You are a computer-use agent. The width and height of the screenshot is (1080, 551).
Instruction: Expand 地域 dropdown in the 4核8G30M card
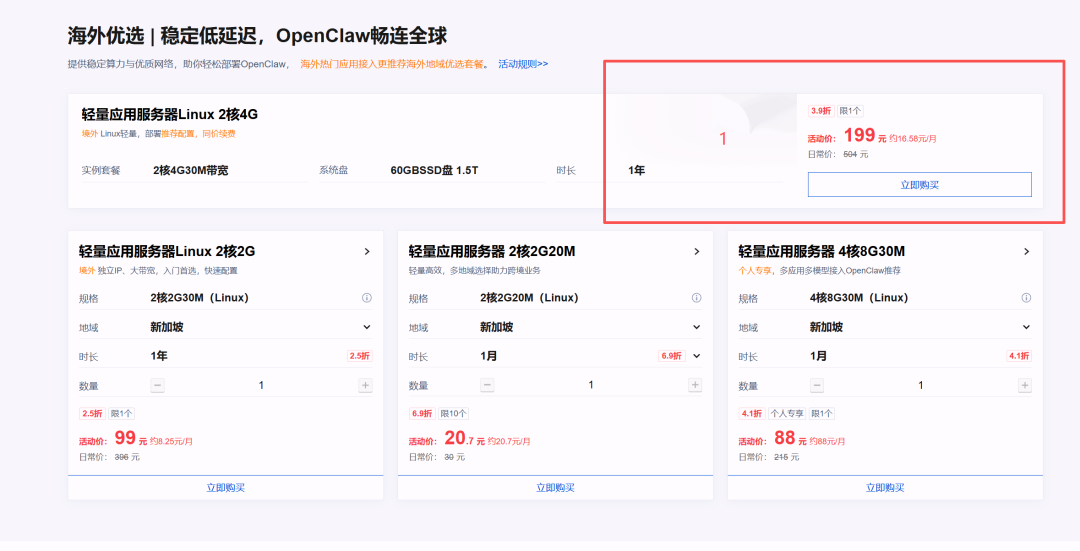tap(1026, 327)
